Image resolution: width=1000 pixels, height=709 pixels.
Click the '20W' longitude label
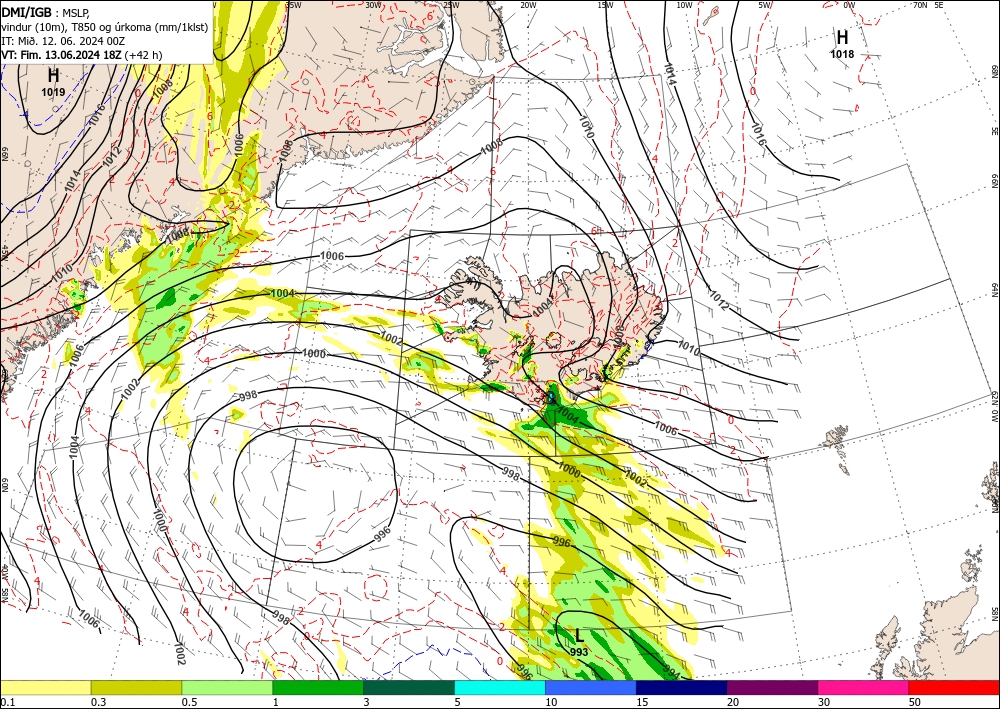pos(528,5)
